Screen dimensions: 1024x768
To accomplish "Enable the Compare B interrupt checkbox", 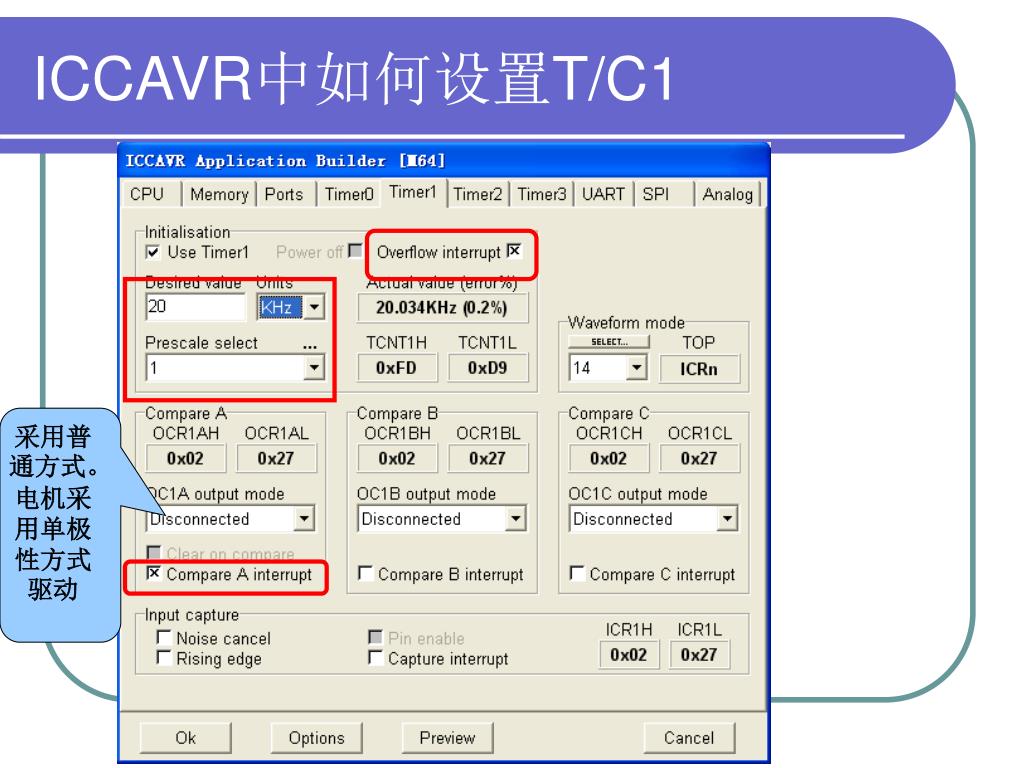I will point(366,573).
